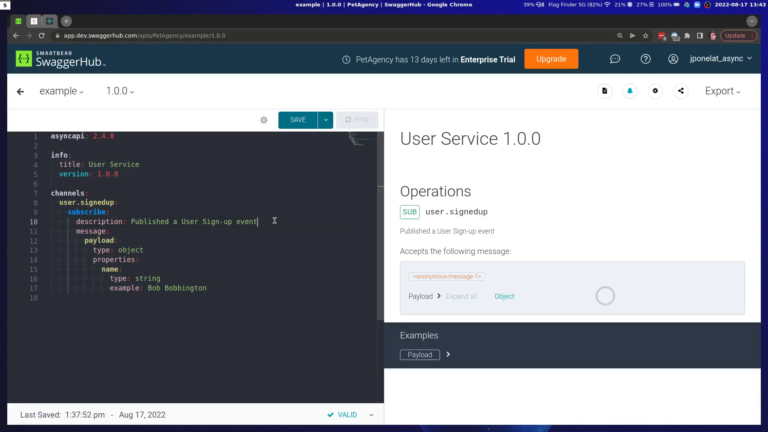The image size is (768, 432).
Task: Click the send tab arrow icon
Action: pos(632,36)
